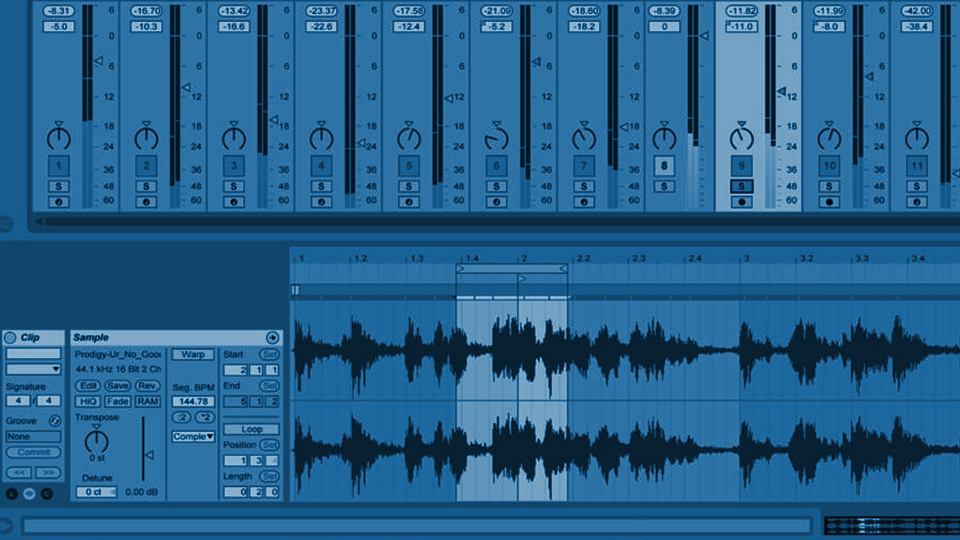Click the arm button on track 9
This screenshot has width=960, height=540.
pos(741,202)
